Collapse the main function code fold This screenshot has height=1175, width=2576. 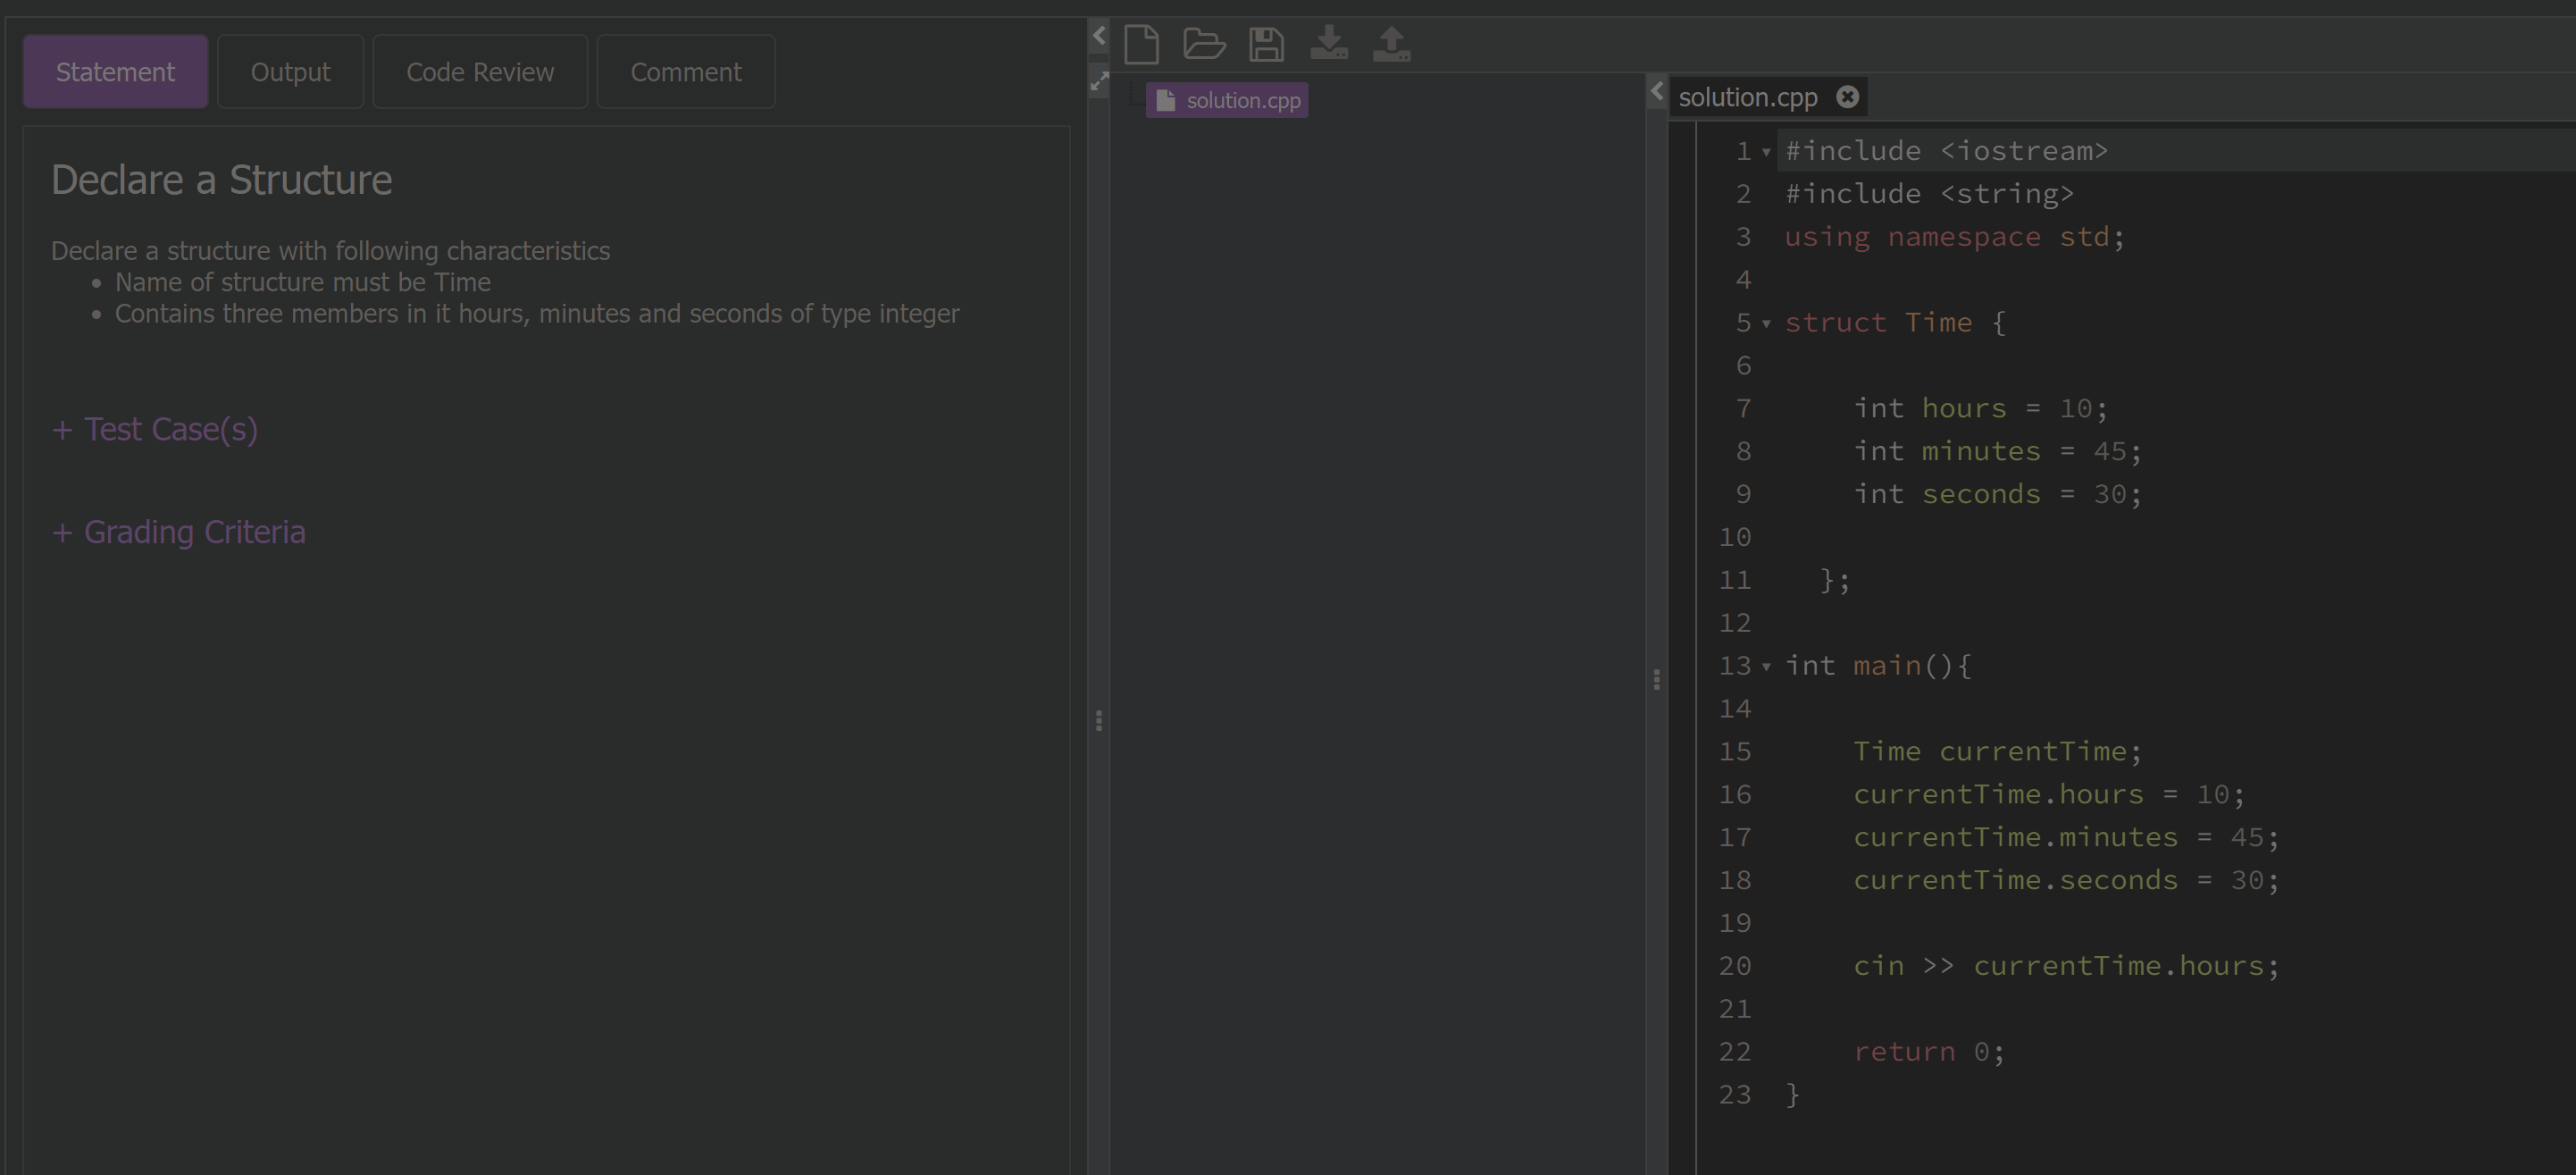(1767, 667)
